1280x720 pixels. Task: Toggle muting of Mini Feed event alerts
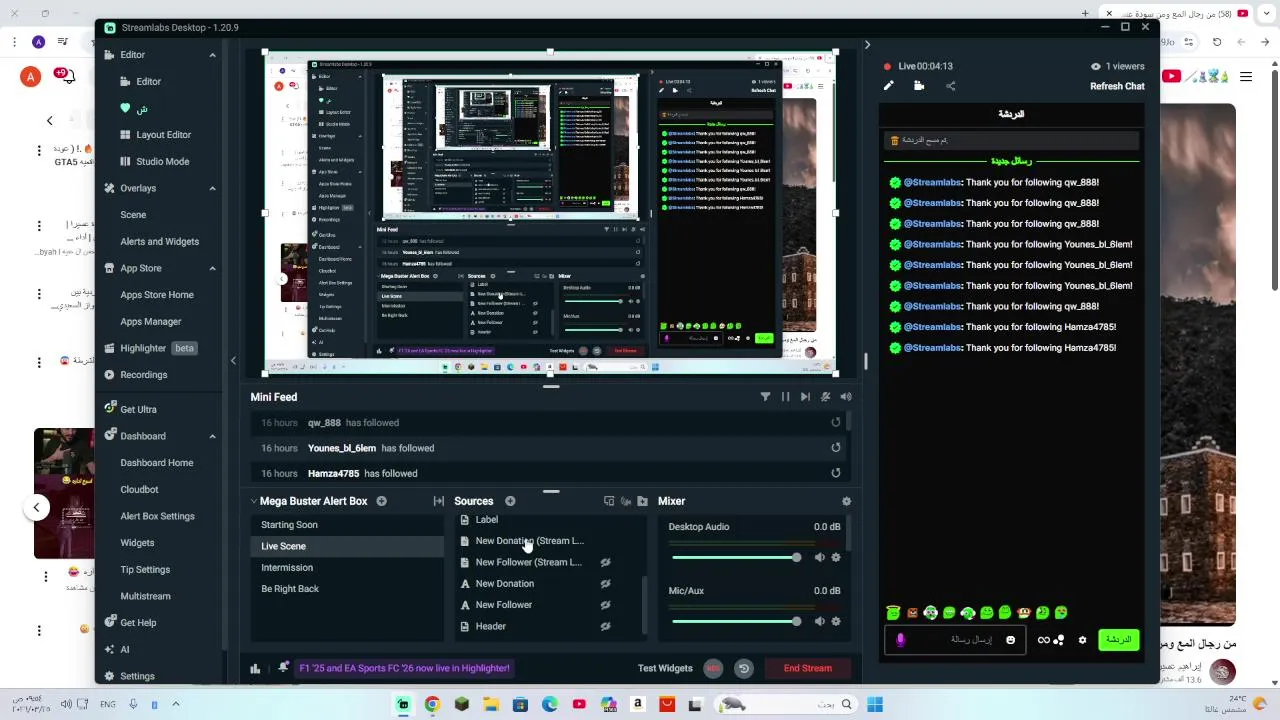pos(826,397)
